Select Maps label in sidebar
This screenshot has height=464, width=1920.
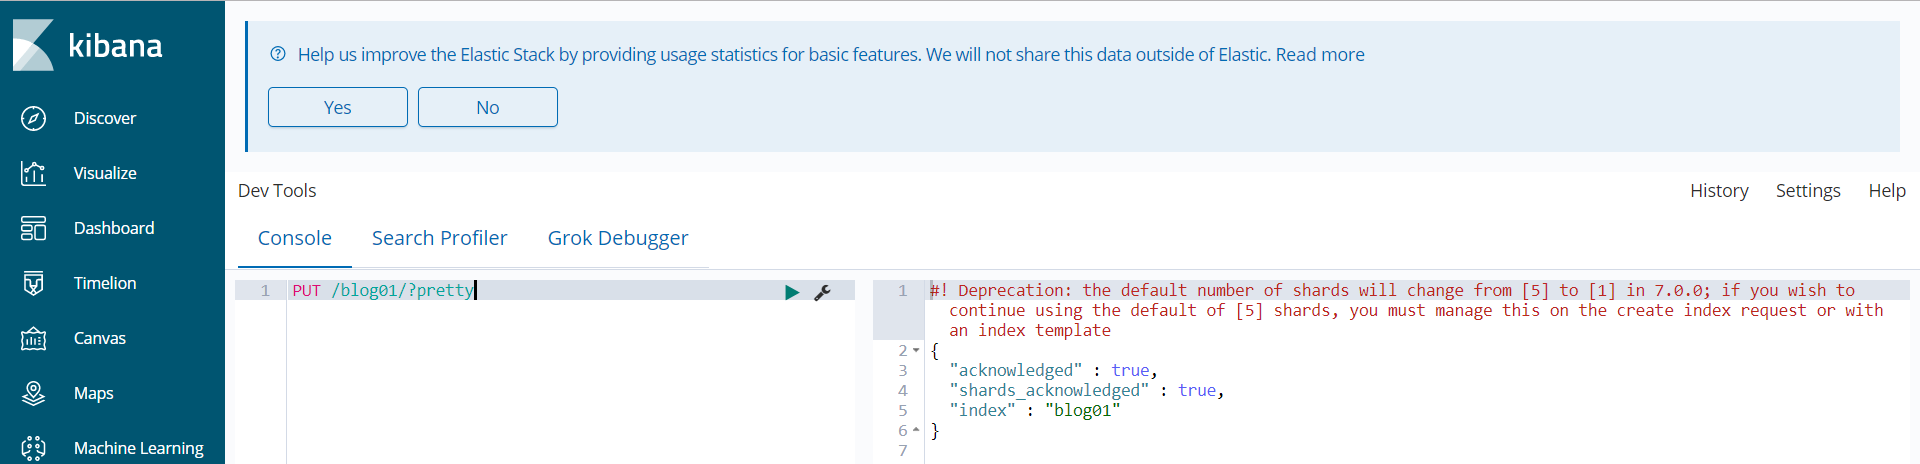[x=94, y=393]
